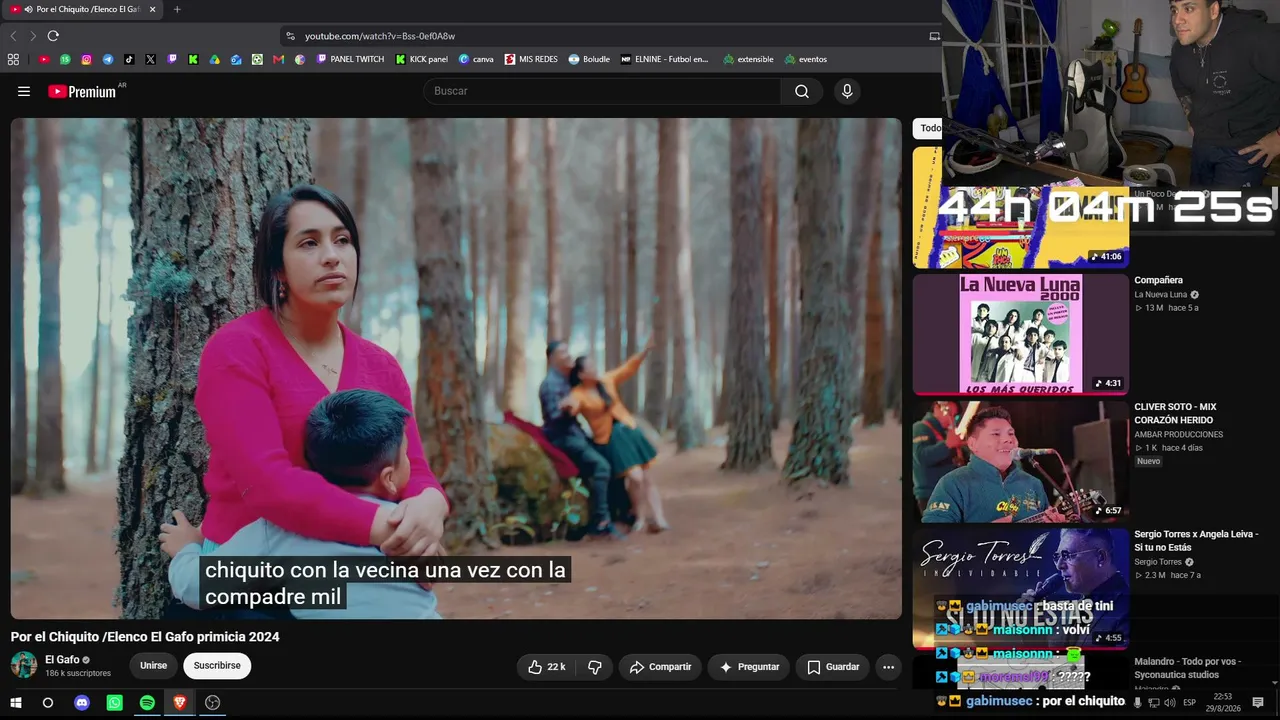The height and width of the screenshot is (720, 1280).
Task: Select the Todo filter chip
Action: click(x=930, y=128)
